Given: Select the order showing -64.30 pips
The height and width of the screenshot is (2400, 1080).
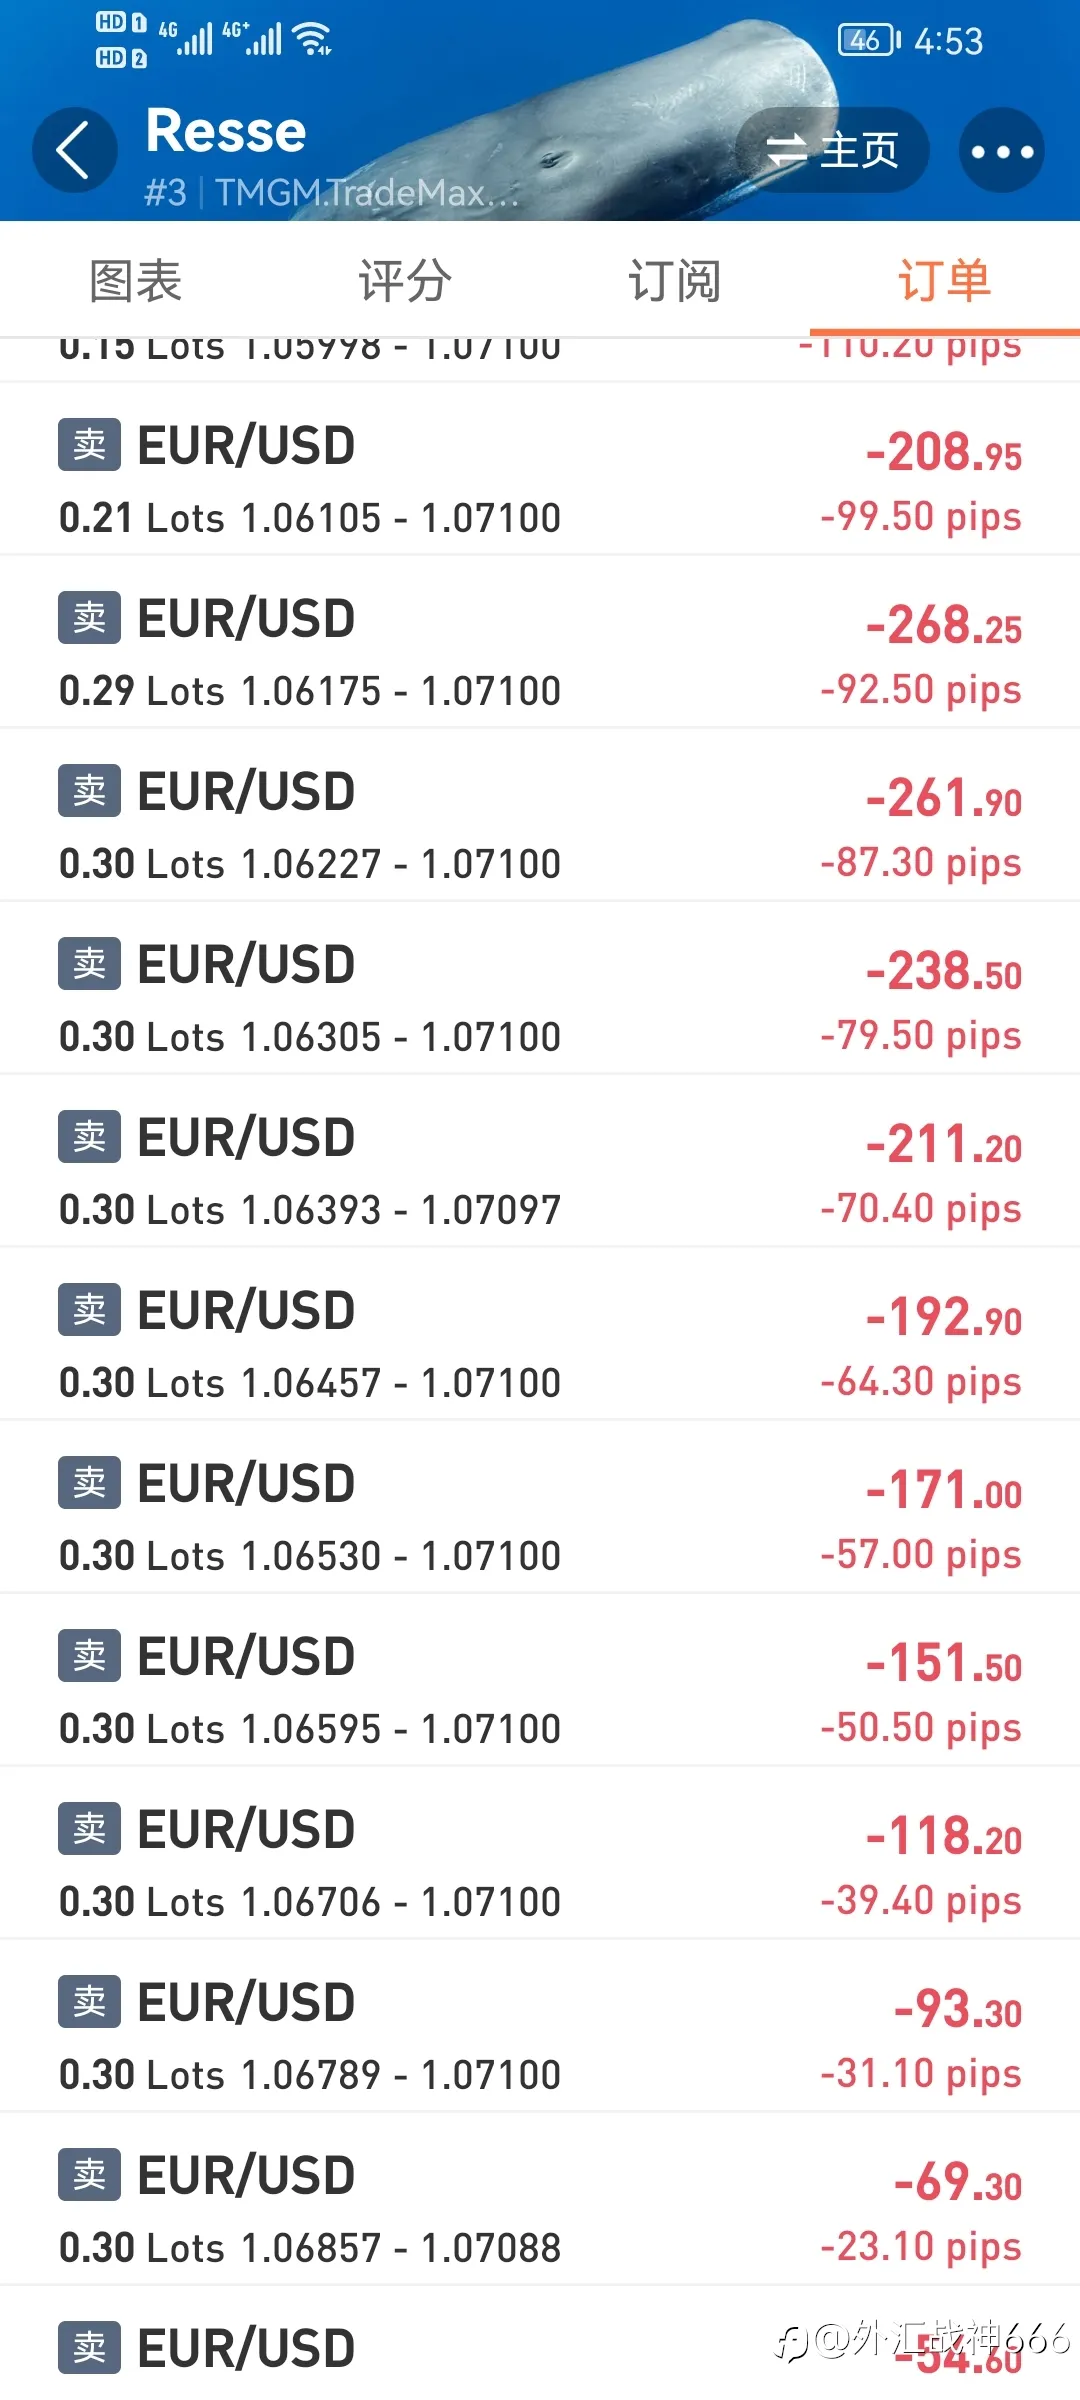Looking at the screenshot, I should [x=540, y=1334].
